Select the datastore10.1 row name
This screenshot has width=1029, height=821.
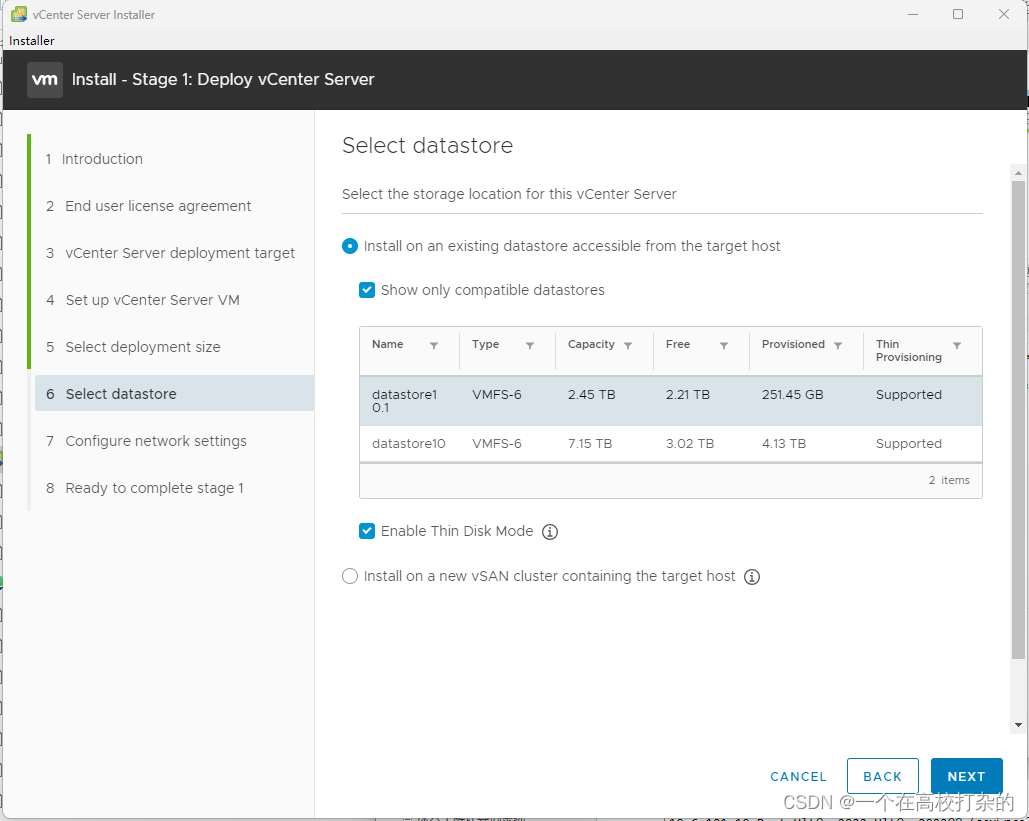pos(404,401)
